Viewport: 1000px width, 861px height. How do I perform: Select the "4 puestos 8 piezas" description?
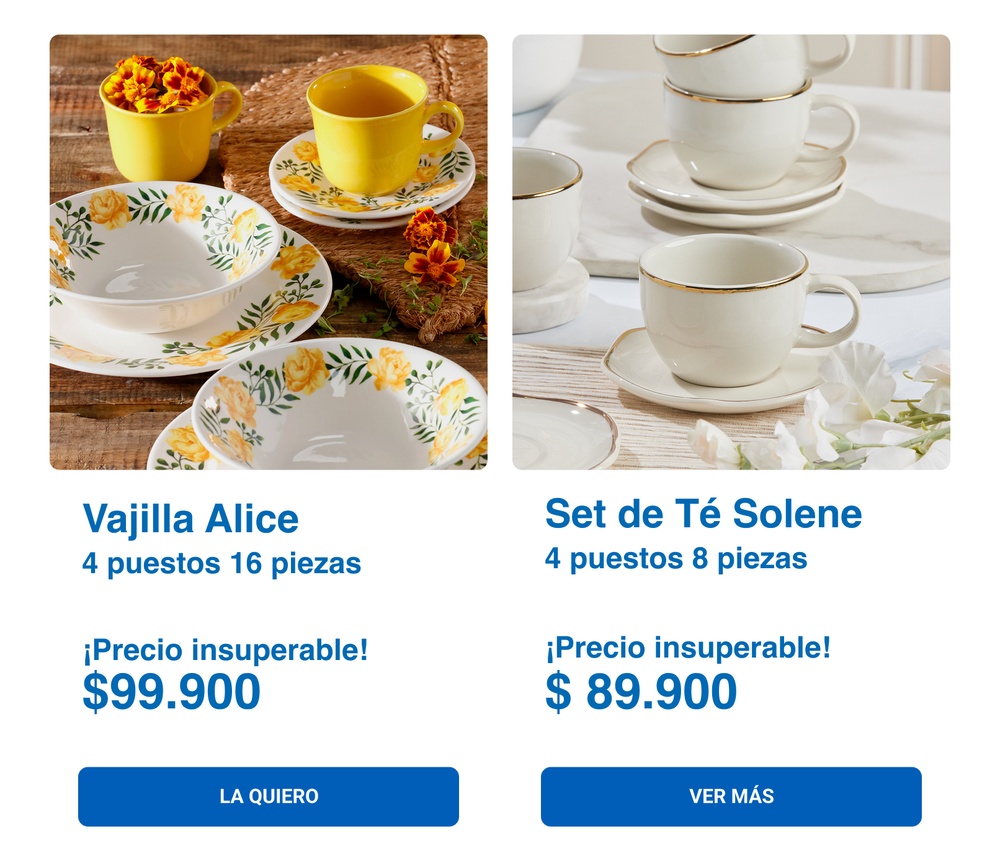point(675,558)
